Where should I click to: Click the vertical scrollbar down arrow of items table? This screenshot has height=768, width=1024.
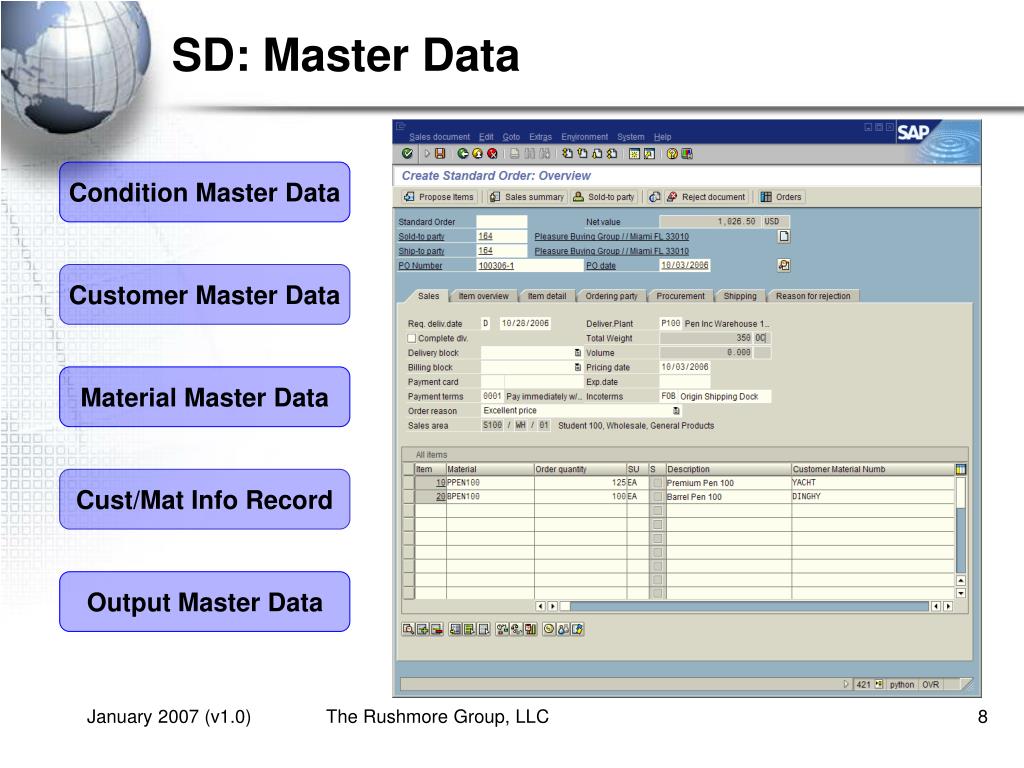click(x=961, y=593)
